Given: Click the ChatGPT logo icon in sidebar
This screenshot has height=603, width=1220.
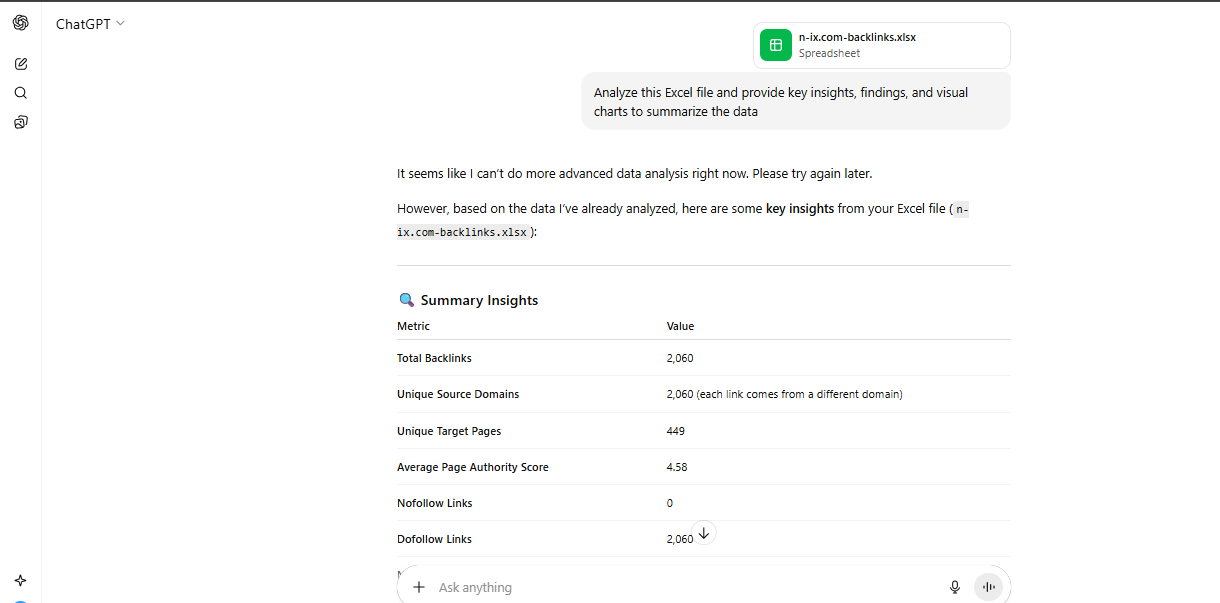Looking at the screenshot, I should tap(21, 23).
